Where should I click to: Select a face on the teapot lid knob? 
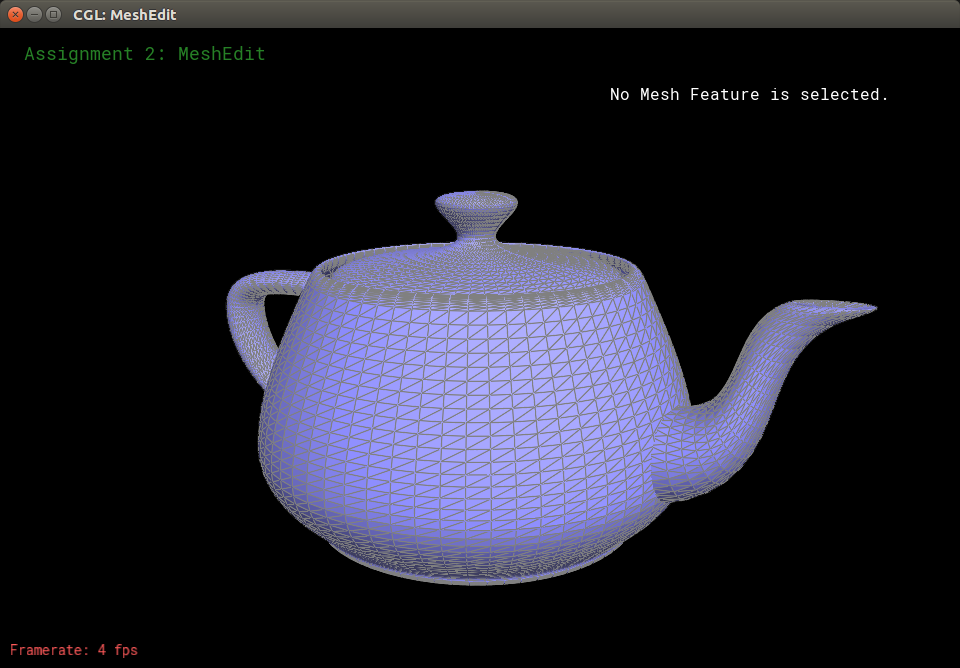(475, 205)
